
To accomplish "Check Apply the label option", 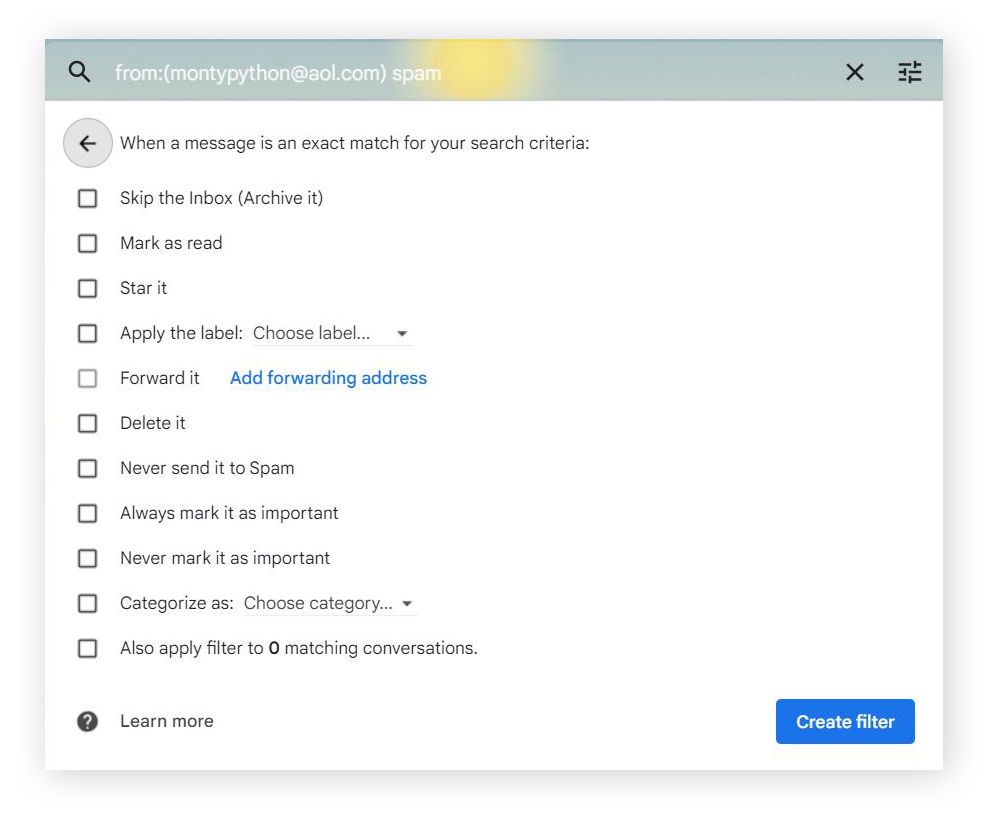I will pyautogui.click(x=87, y=333).
